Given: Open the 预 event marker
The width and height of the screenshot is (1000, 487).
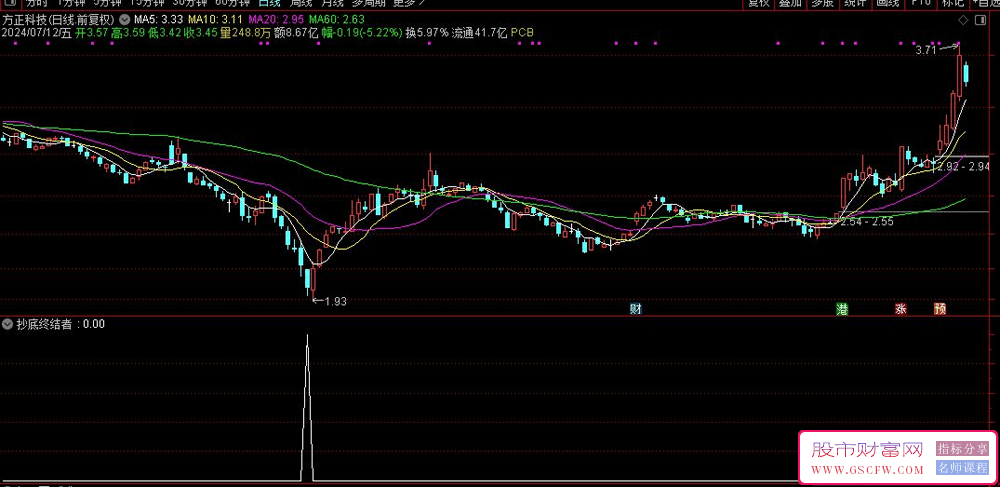Looking at the screenshot, I should click(x=939, y=309).
